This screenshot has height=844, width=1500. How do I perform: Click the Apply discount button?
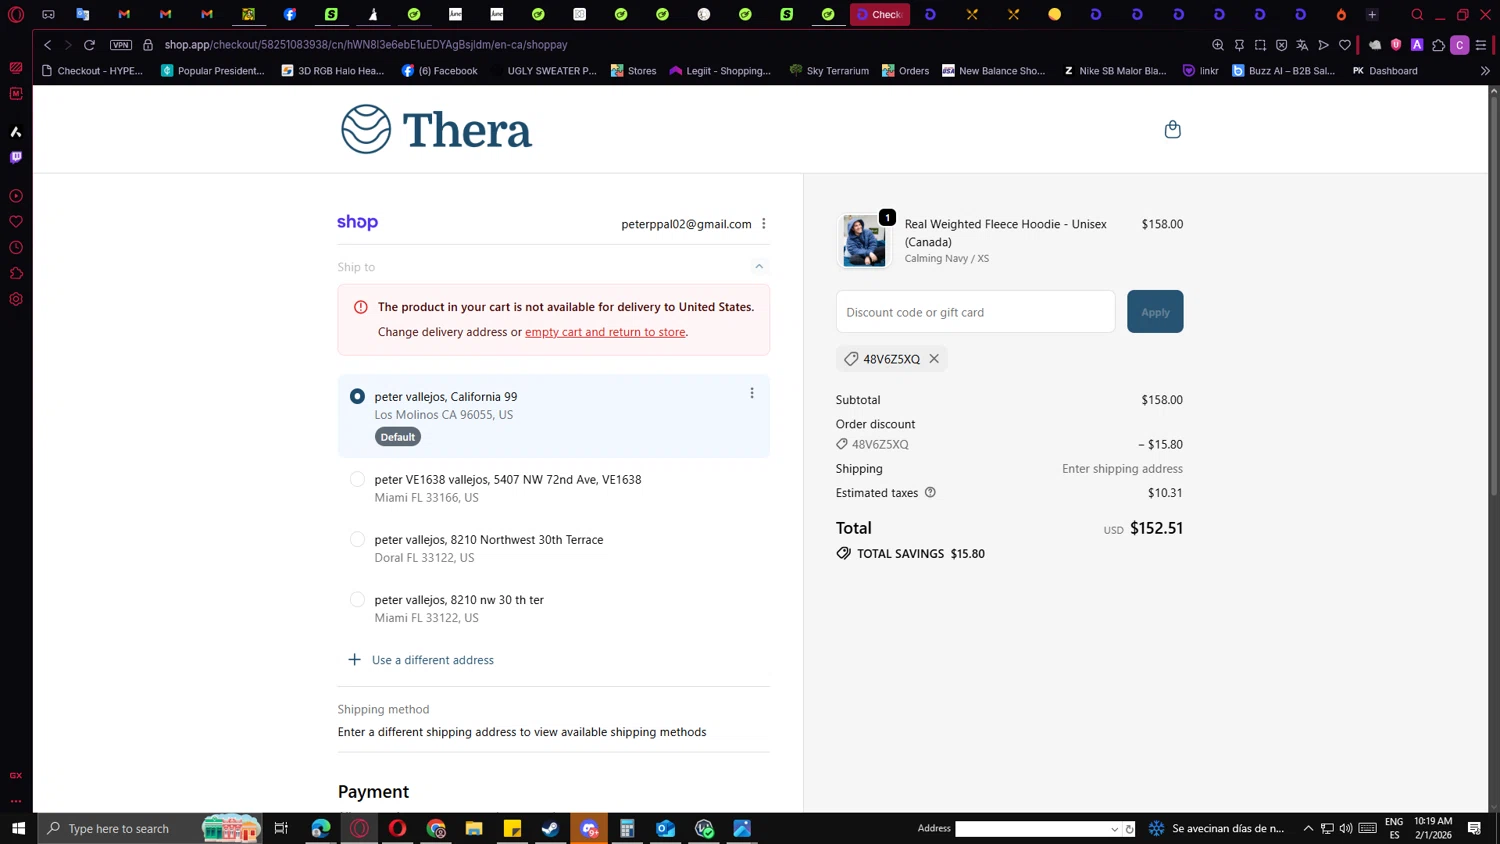1155,312
